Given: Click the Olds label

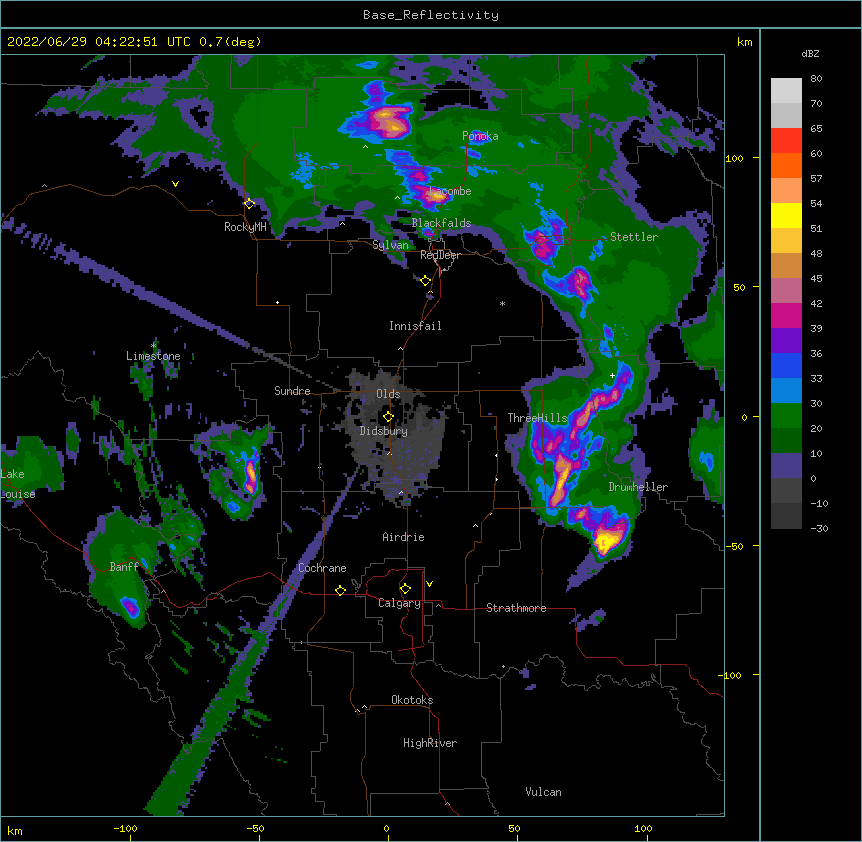Looking at the screenshot, I should (x=388, y=394).
